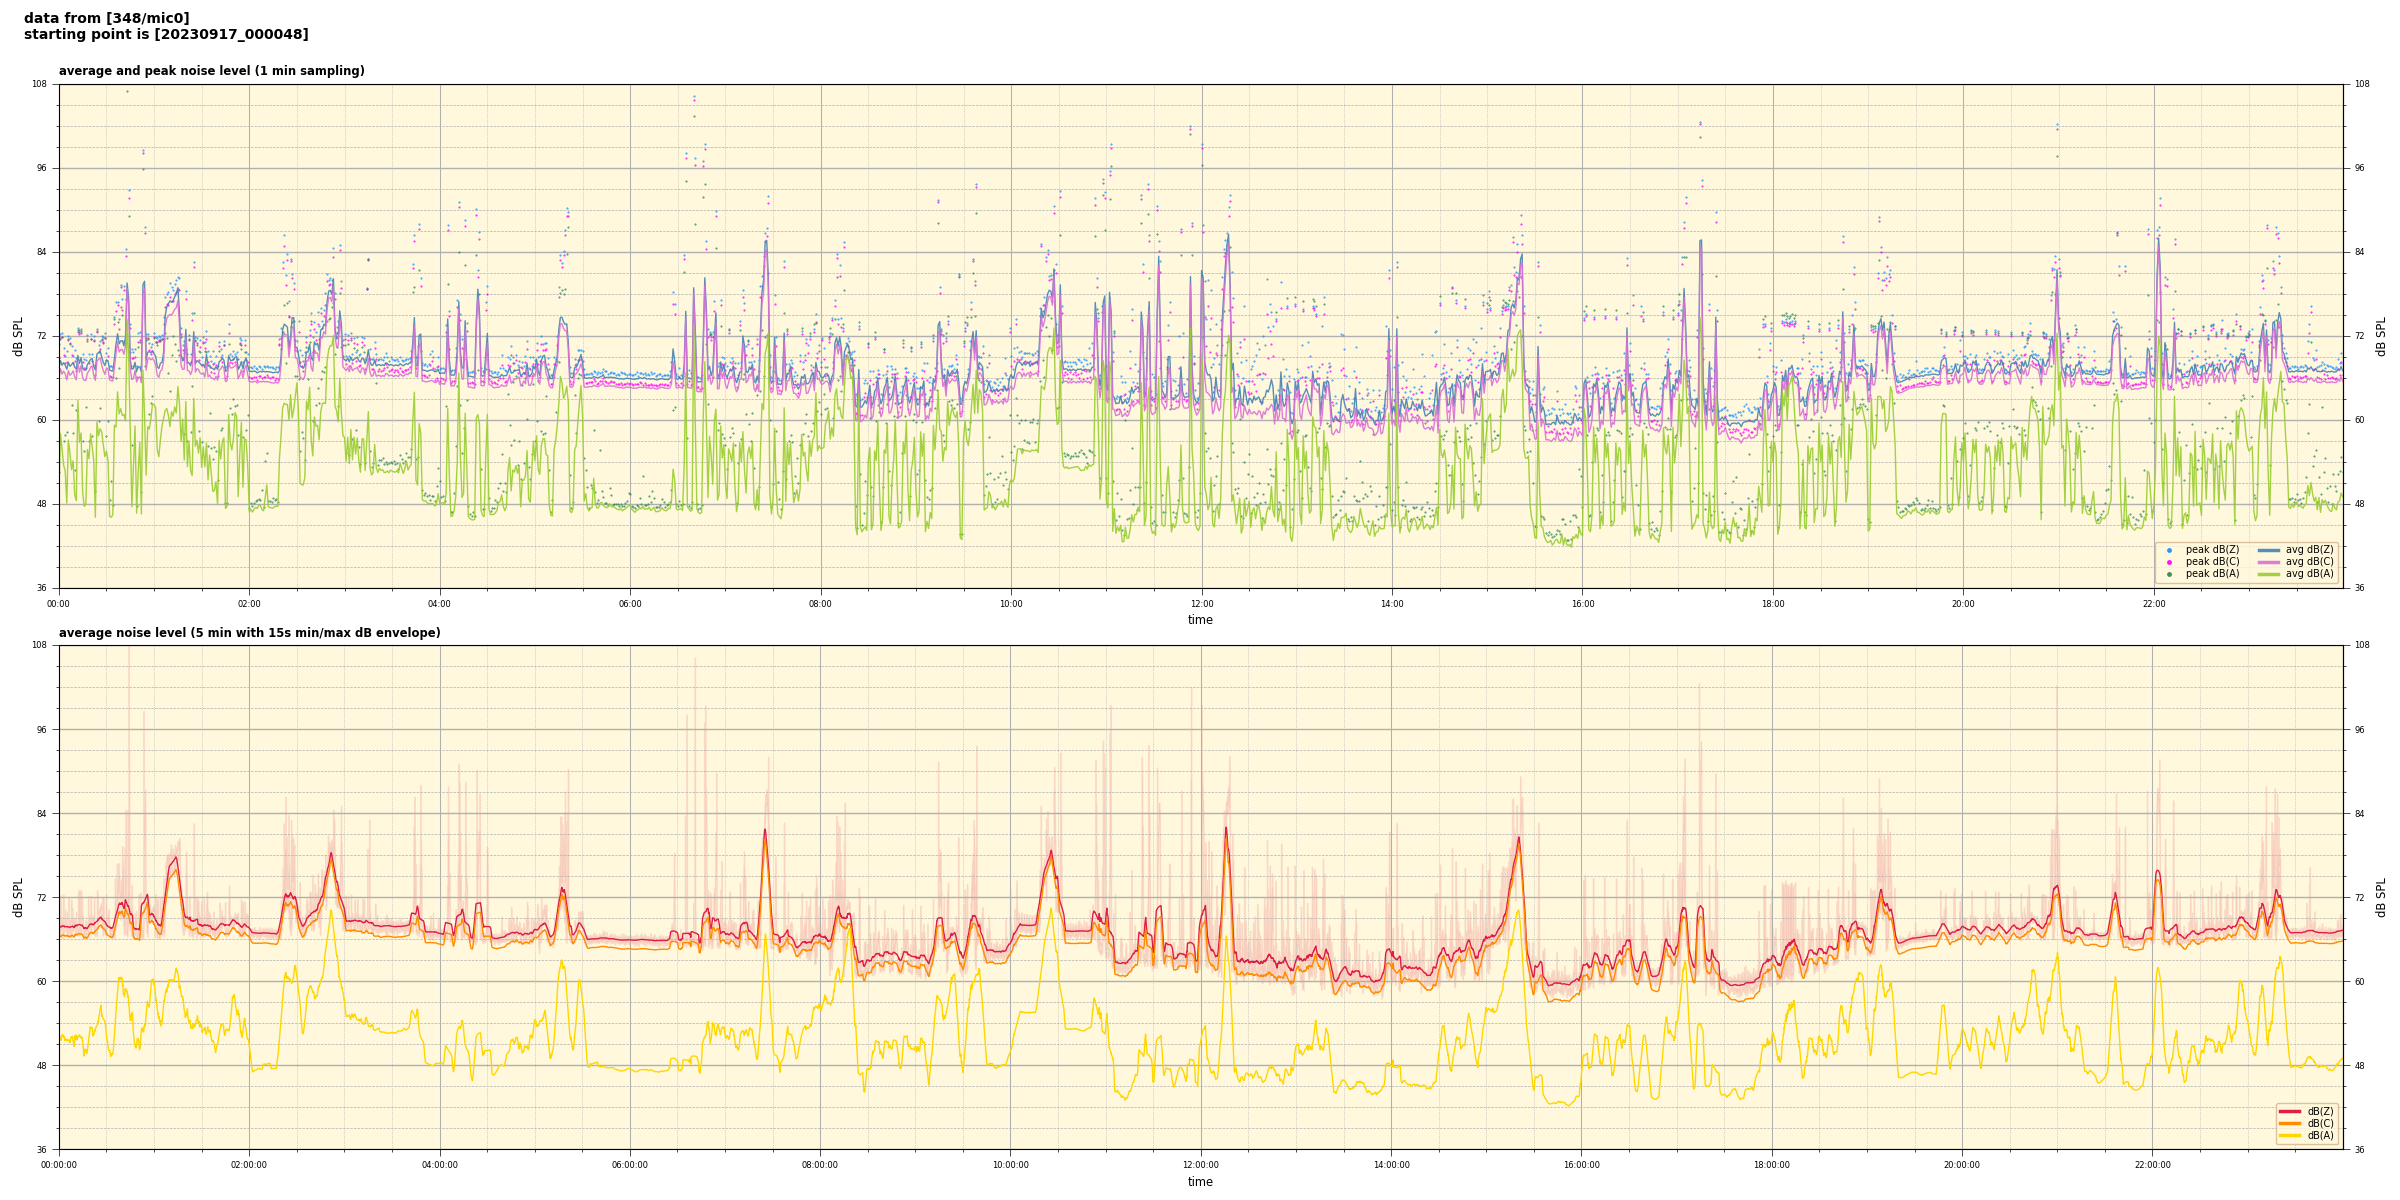This screenshot has width=2400, height=1200.
Task: Click the 06:00:00 tick on bottom chart's axis
Action: pyautogui.click(x=630, y=1165)
